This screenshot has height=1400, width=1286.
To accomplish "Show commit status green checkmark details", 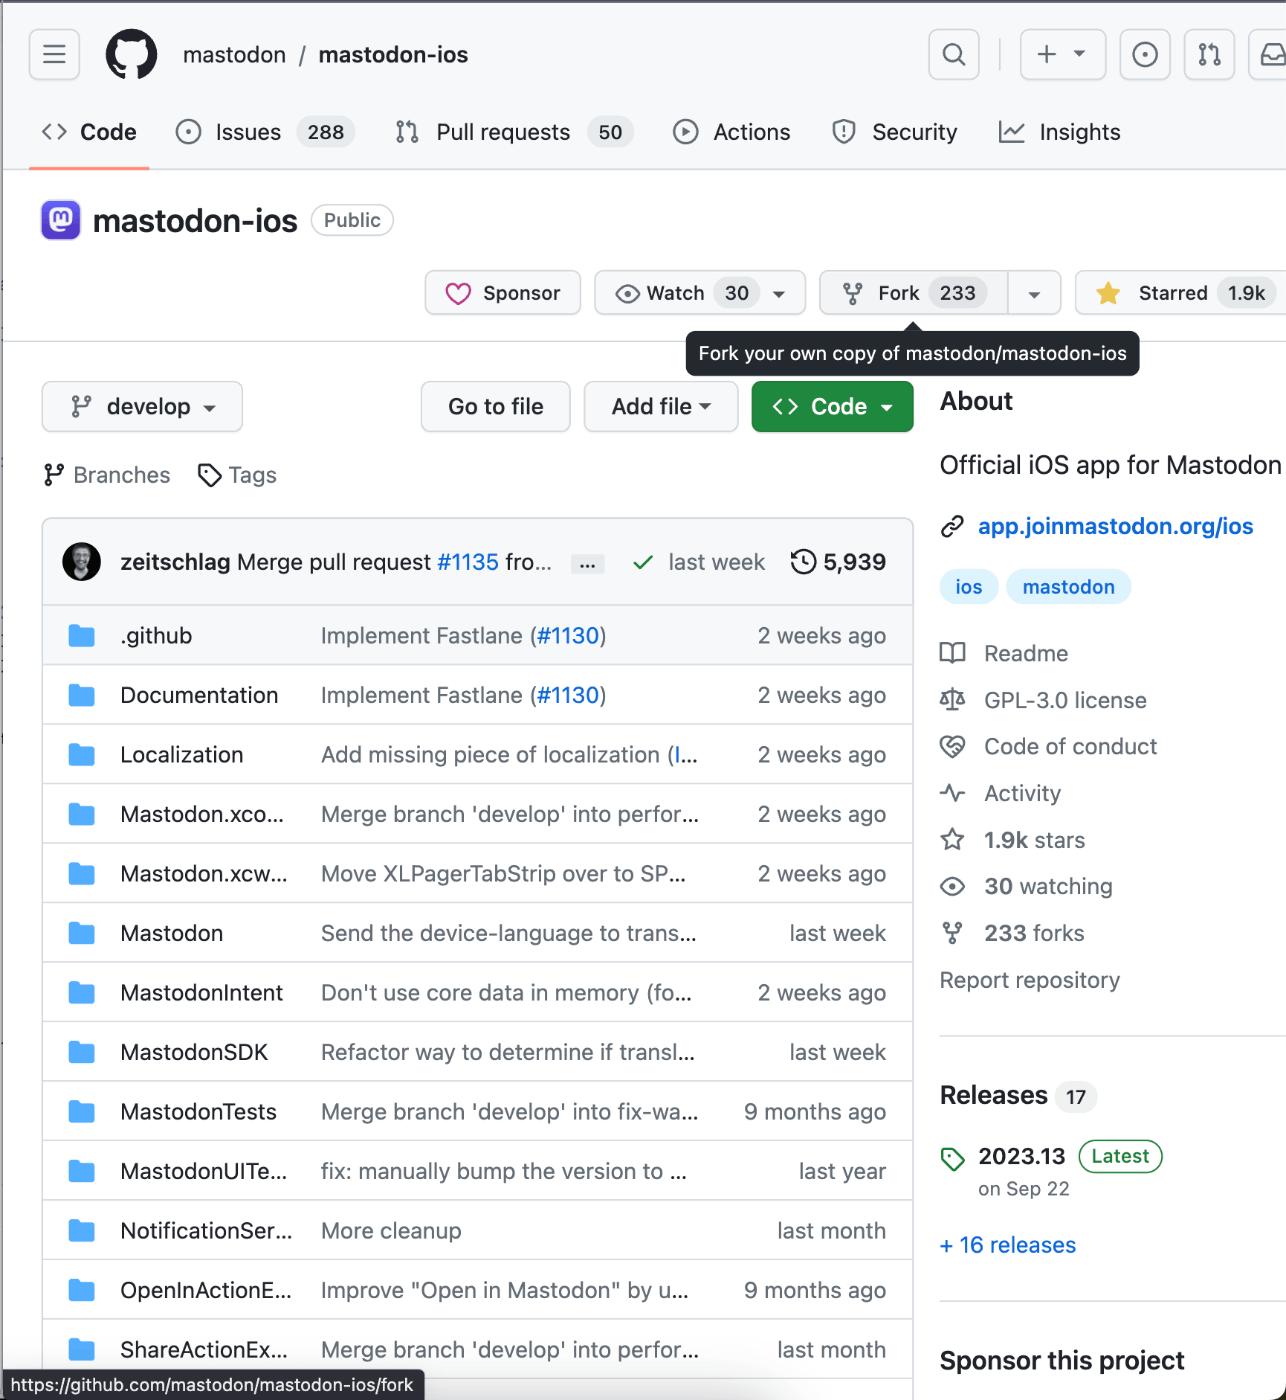I will pos(643,562).
